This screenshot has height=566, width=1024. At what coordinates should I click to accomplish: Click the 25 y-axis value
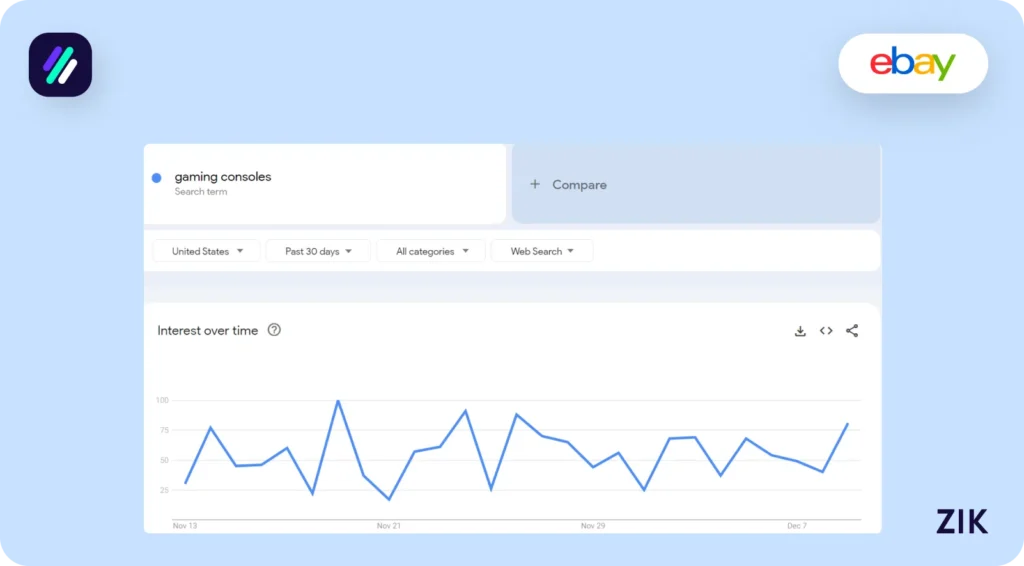point(164,490)
